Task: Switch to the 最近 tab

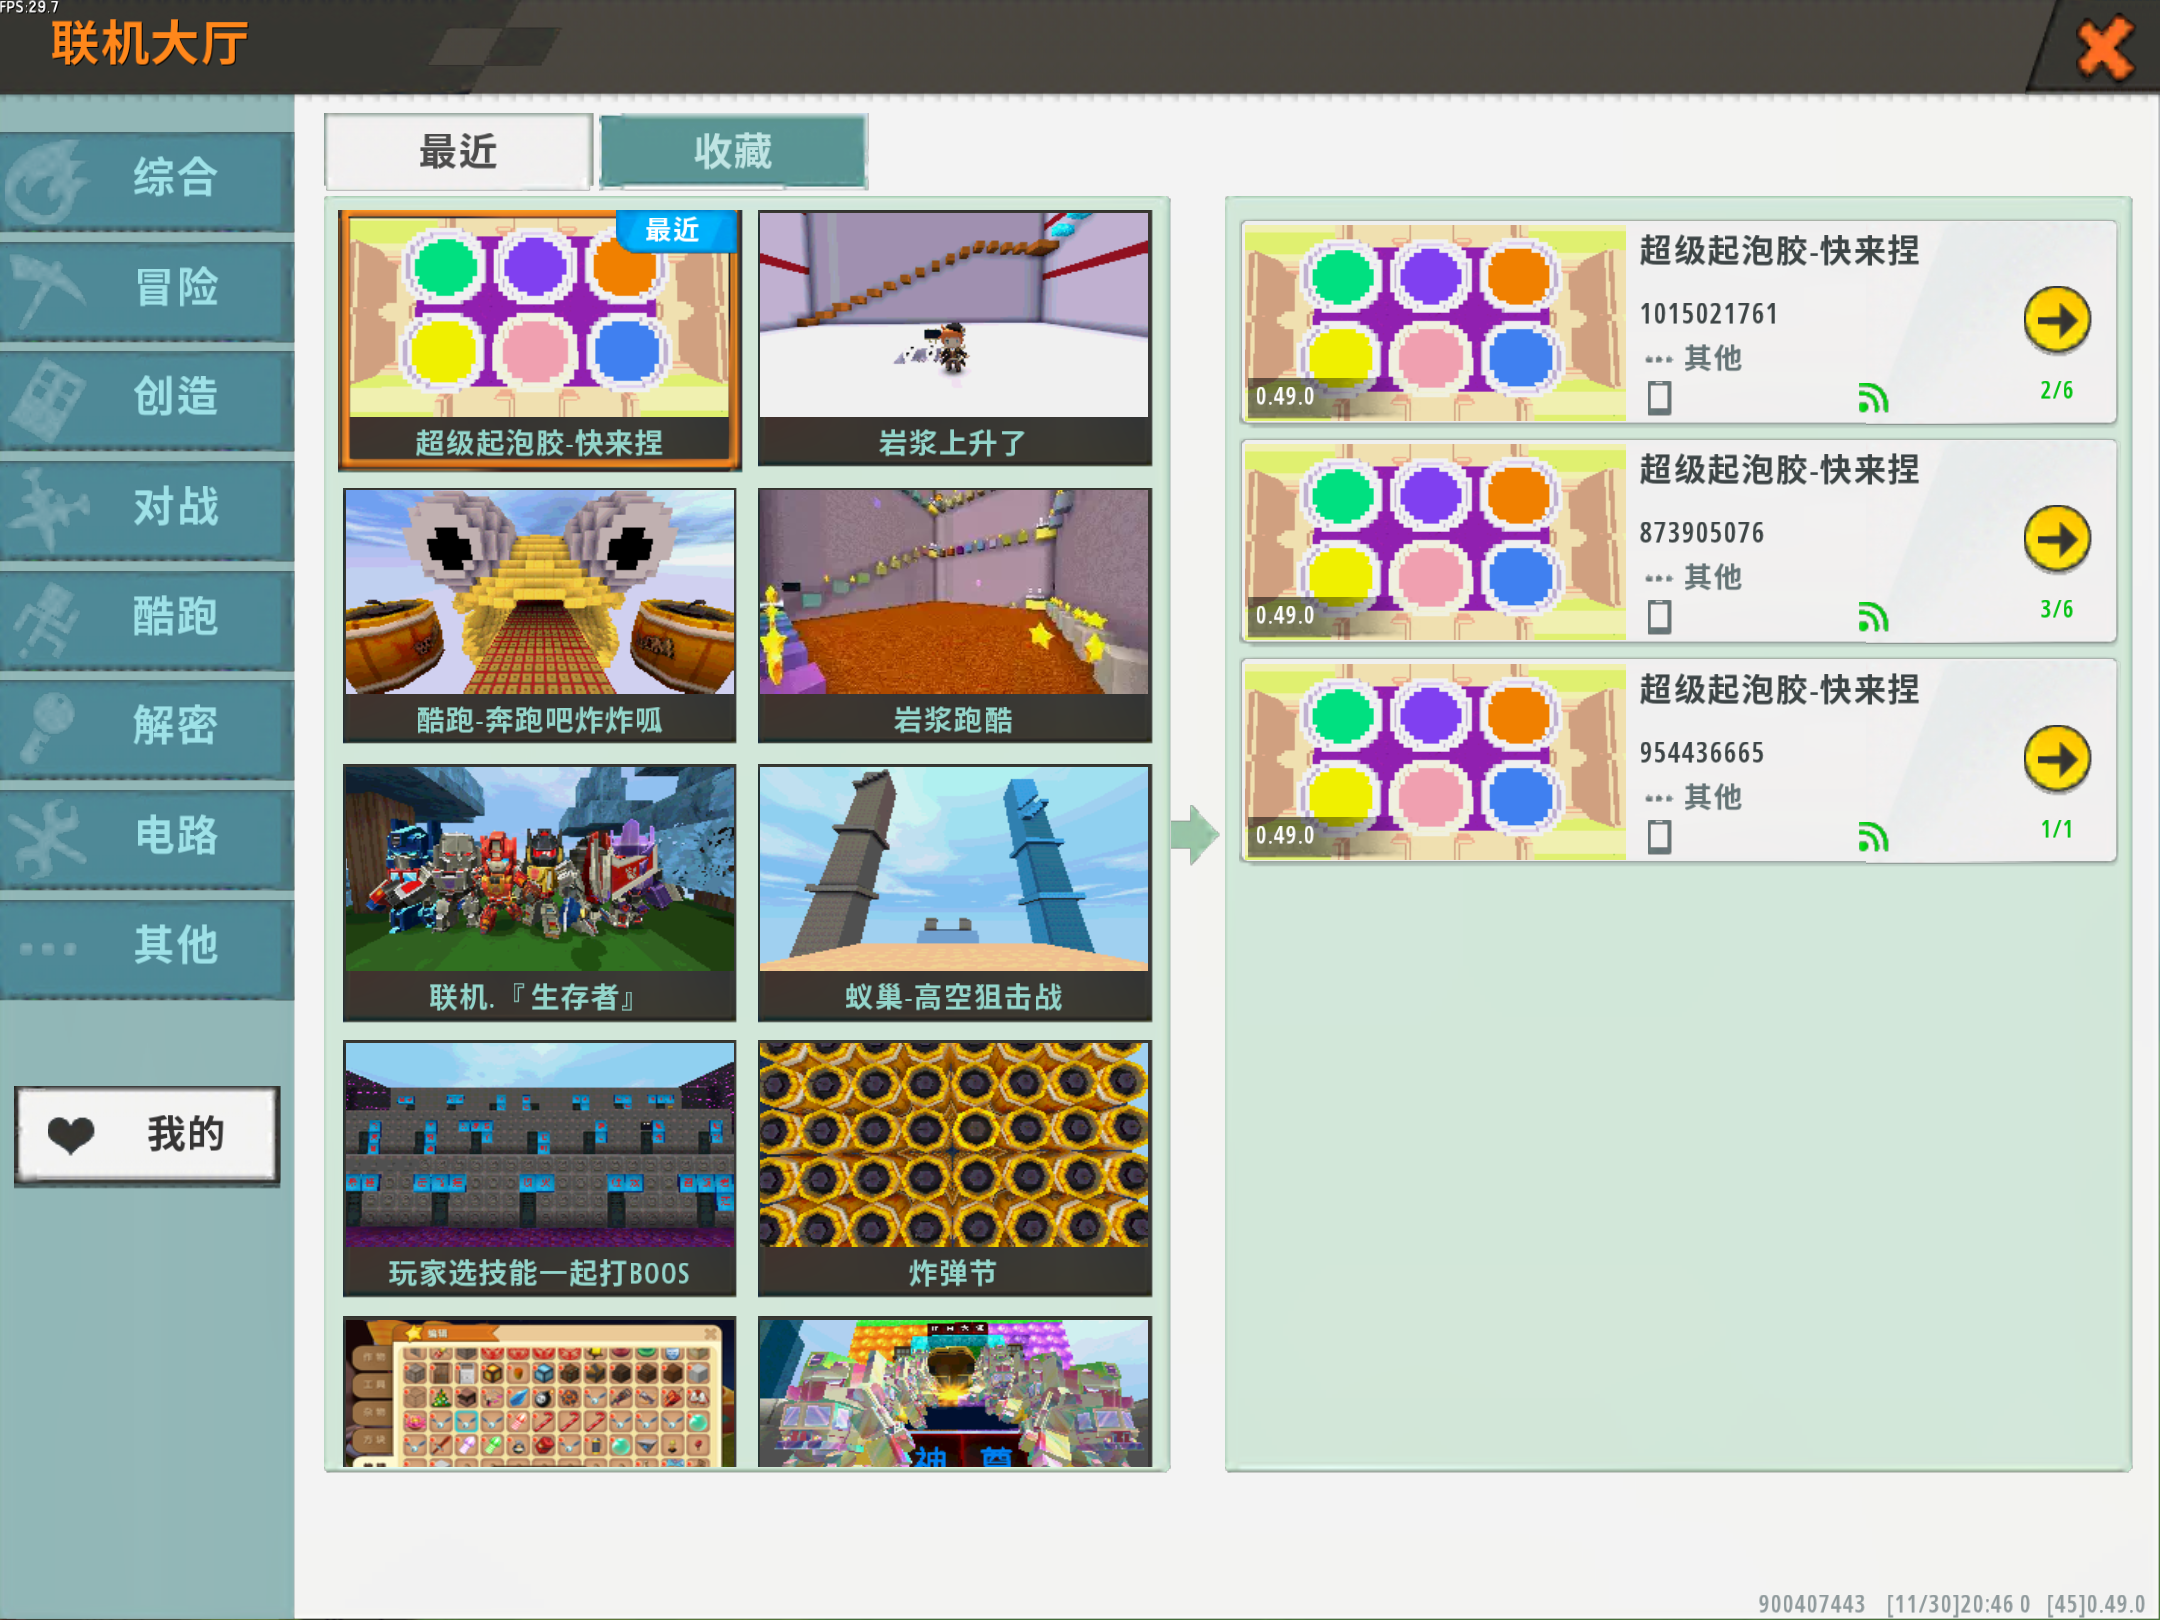Action: click(x=458, y=152)
